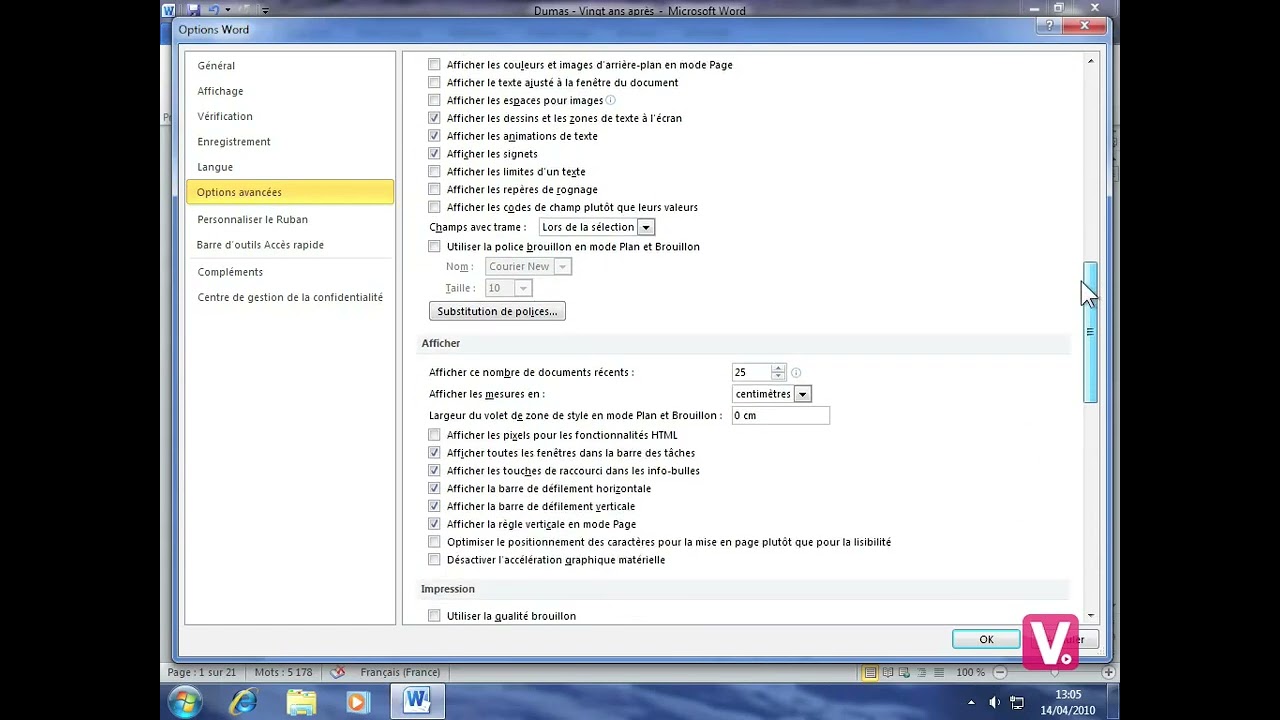Toggle 'Afficher la règle verticale en mode Page'
Viewport: 1280px width, 720px height.
click(434, 524)
